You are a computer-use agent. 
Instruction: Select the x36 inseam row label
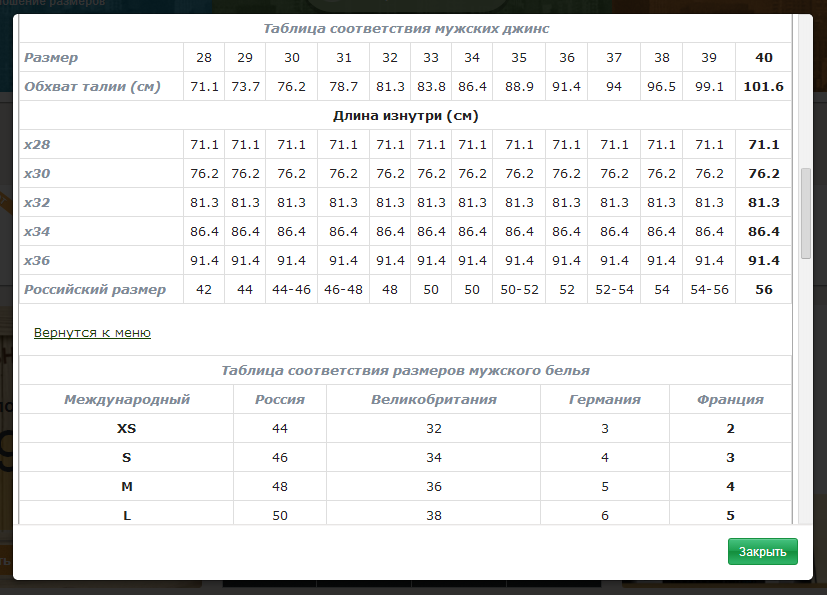[x=37, y=261]
